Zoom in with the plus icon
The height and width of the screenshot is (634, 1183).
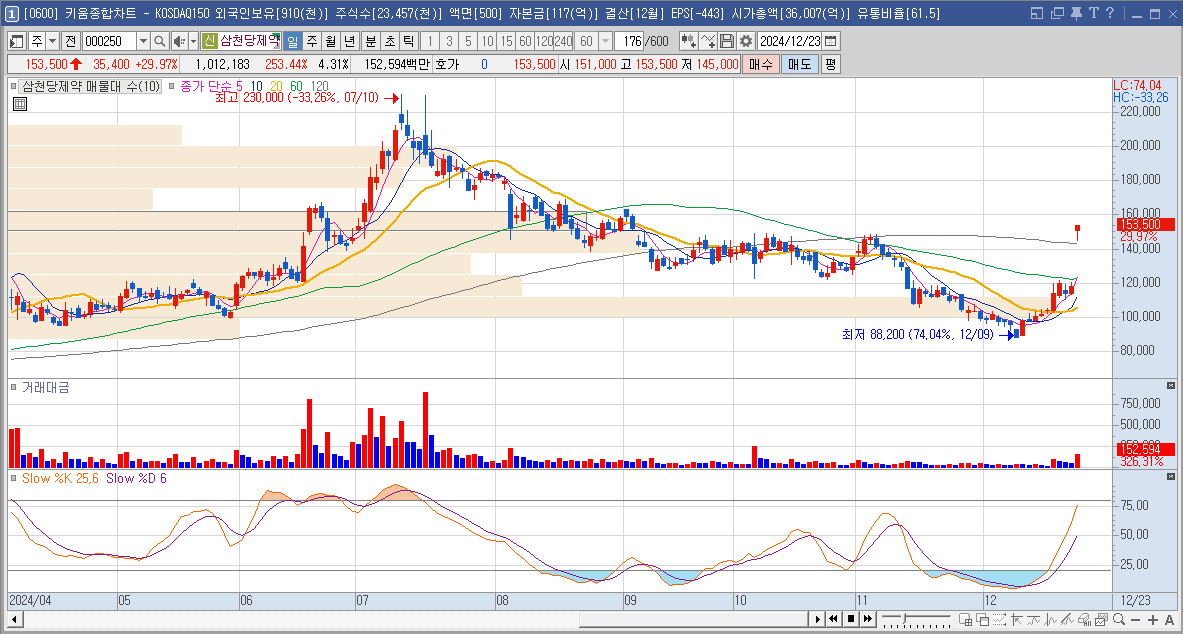tap(1152, 620)
